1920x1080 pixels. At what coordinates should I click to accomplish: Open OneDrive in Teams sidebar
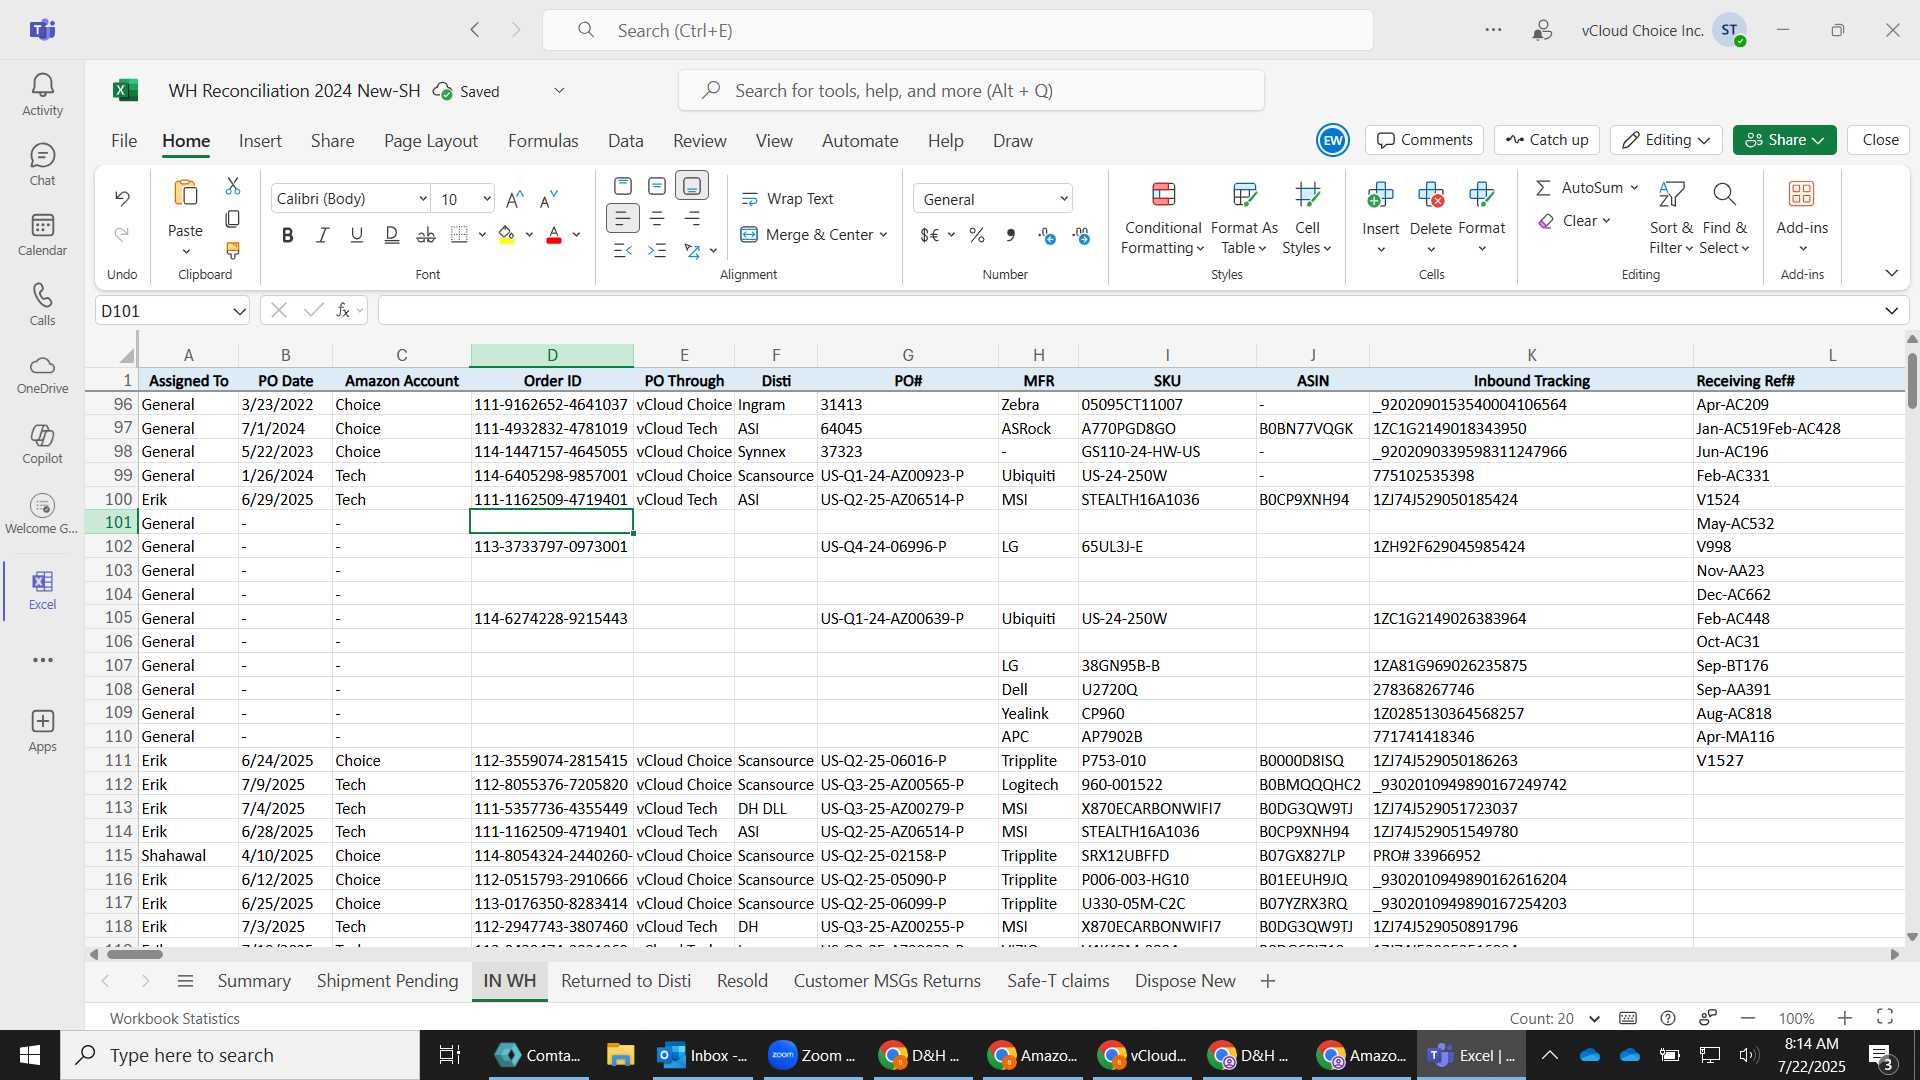pyautogui.click(x=42, y=374)
